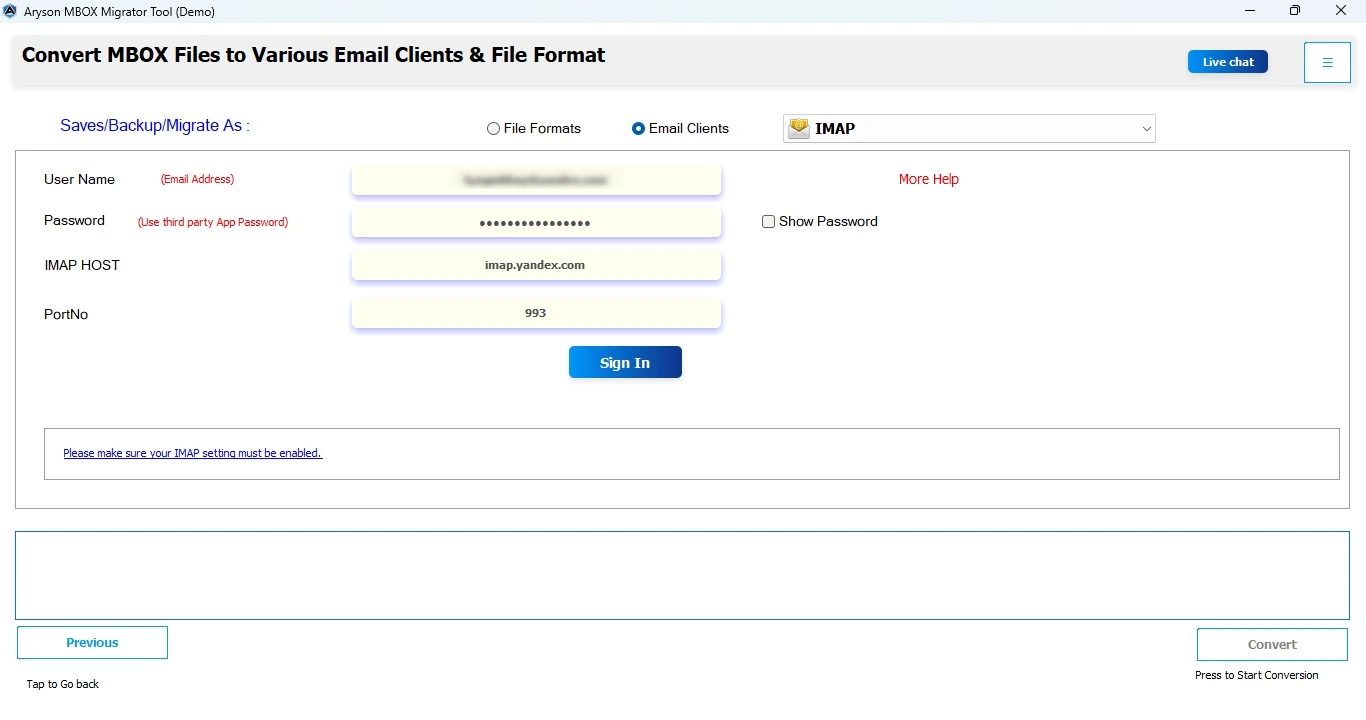Open the More Help link
The width and height of the screenshot is (1366, 720).
coord(928,180)
